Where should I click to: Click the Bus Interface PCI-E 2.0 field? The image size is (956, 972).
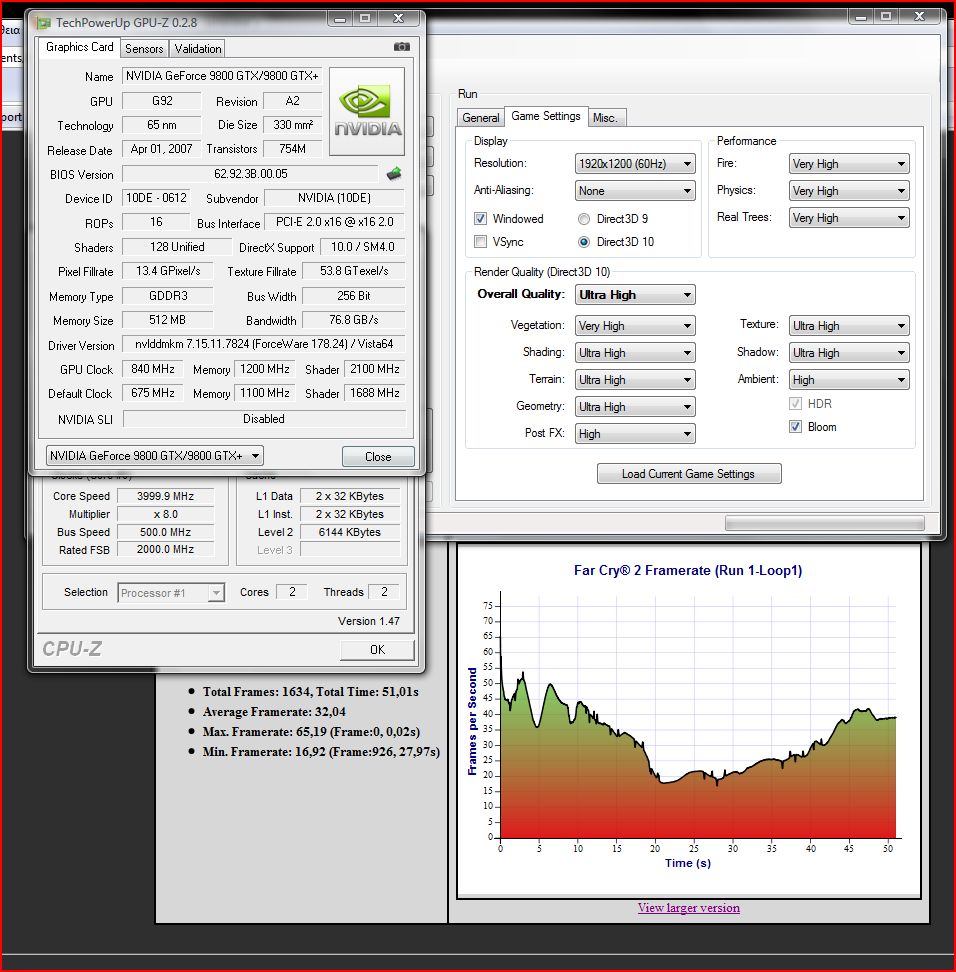[335, 222]
